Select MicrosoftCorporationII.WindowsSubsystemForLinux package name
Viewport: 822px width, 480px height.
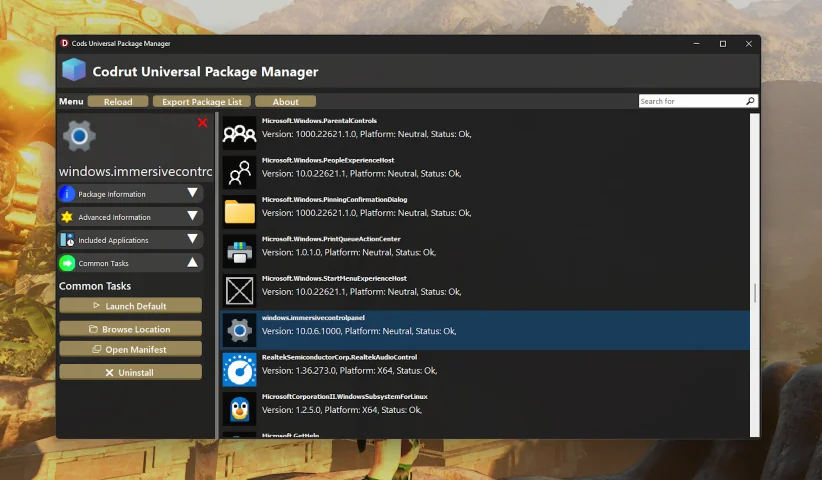[344, 396]
